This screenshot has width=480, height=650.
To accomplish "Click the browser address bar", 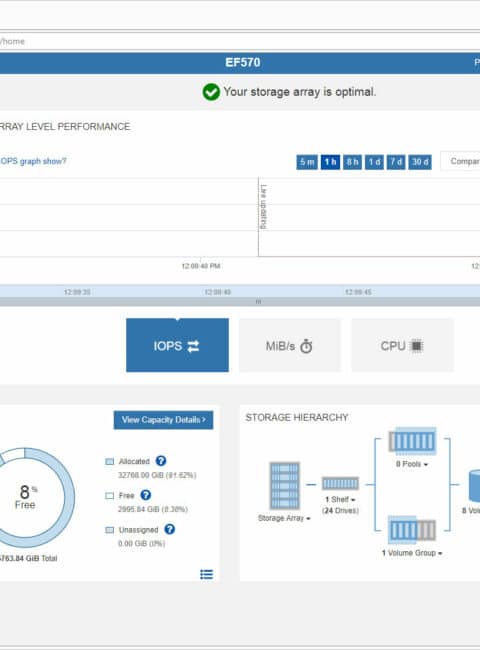I will coord(240,41).
